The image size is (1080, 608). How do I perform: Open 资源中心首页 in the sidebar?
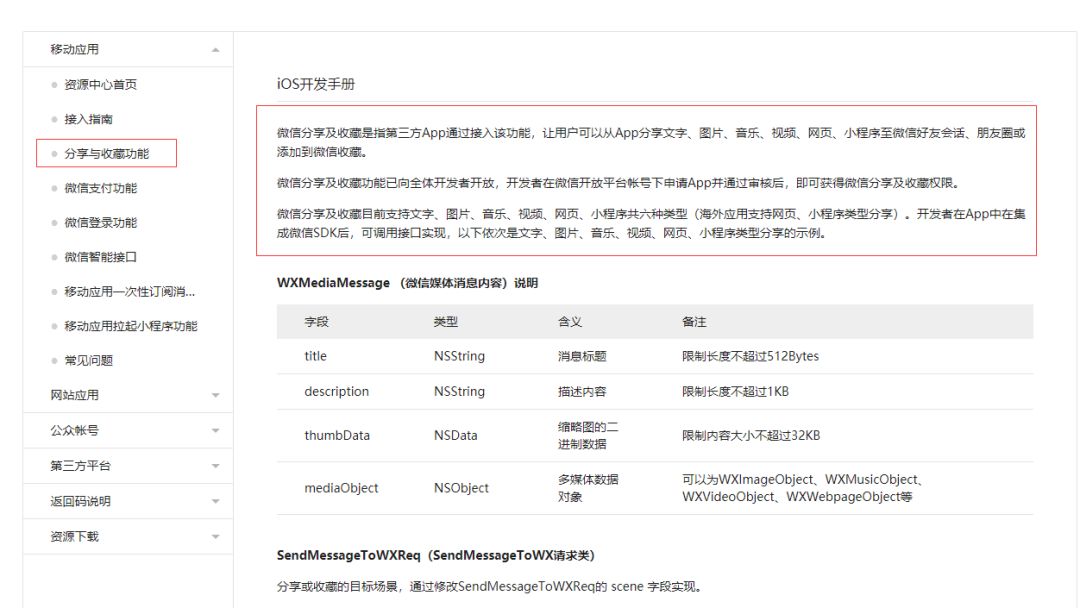tap(101, 85)
